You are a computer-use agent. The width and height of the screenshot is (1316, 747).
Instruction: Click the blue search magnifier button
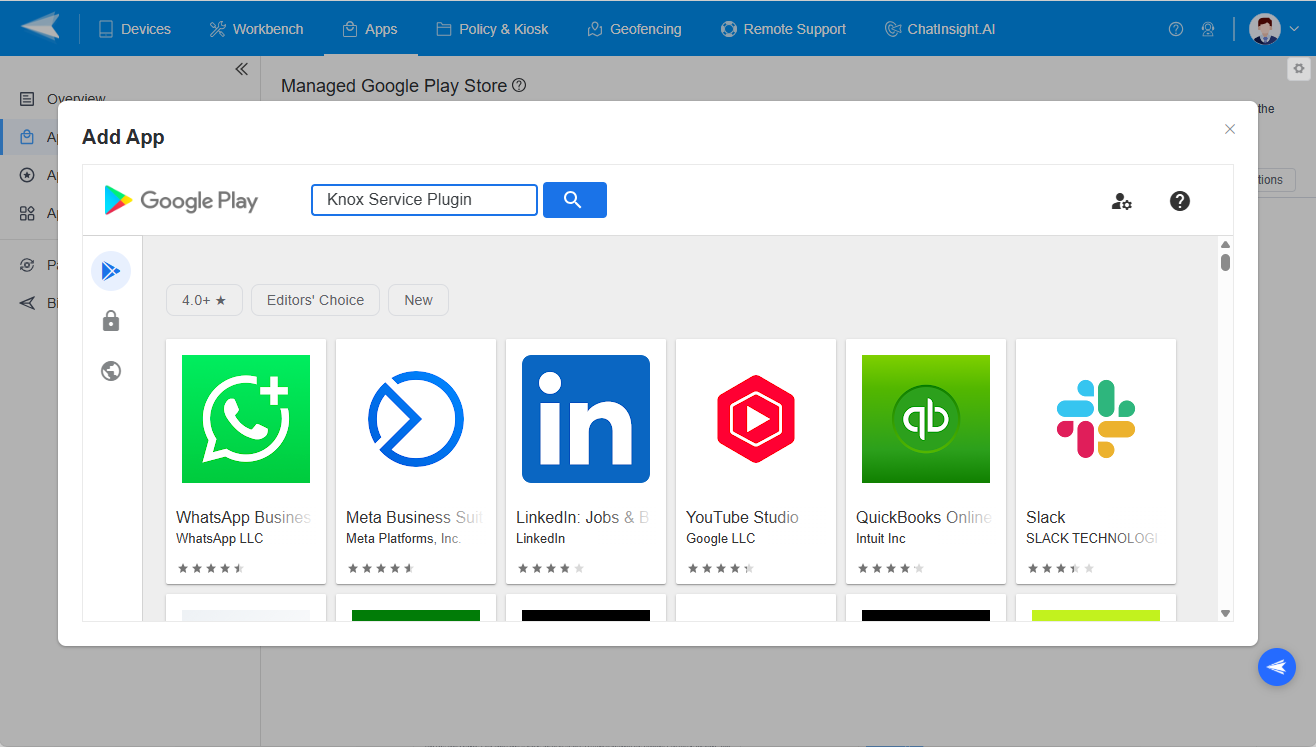click(x=574, y=200)
